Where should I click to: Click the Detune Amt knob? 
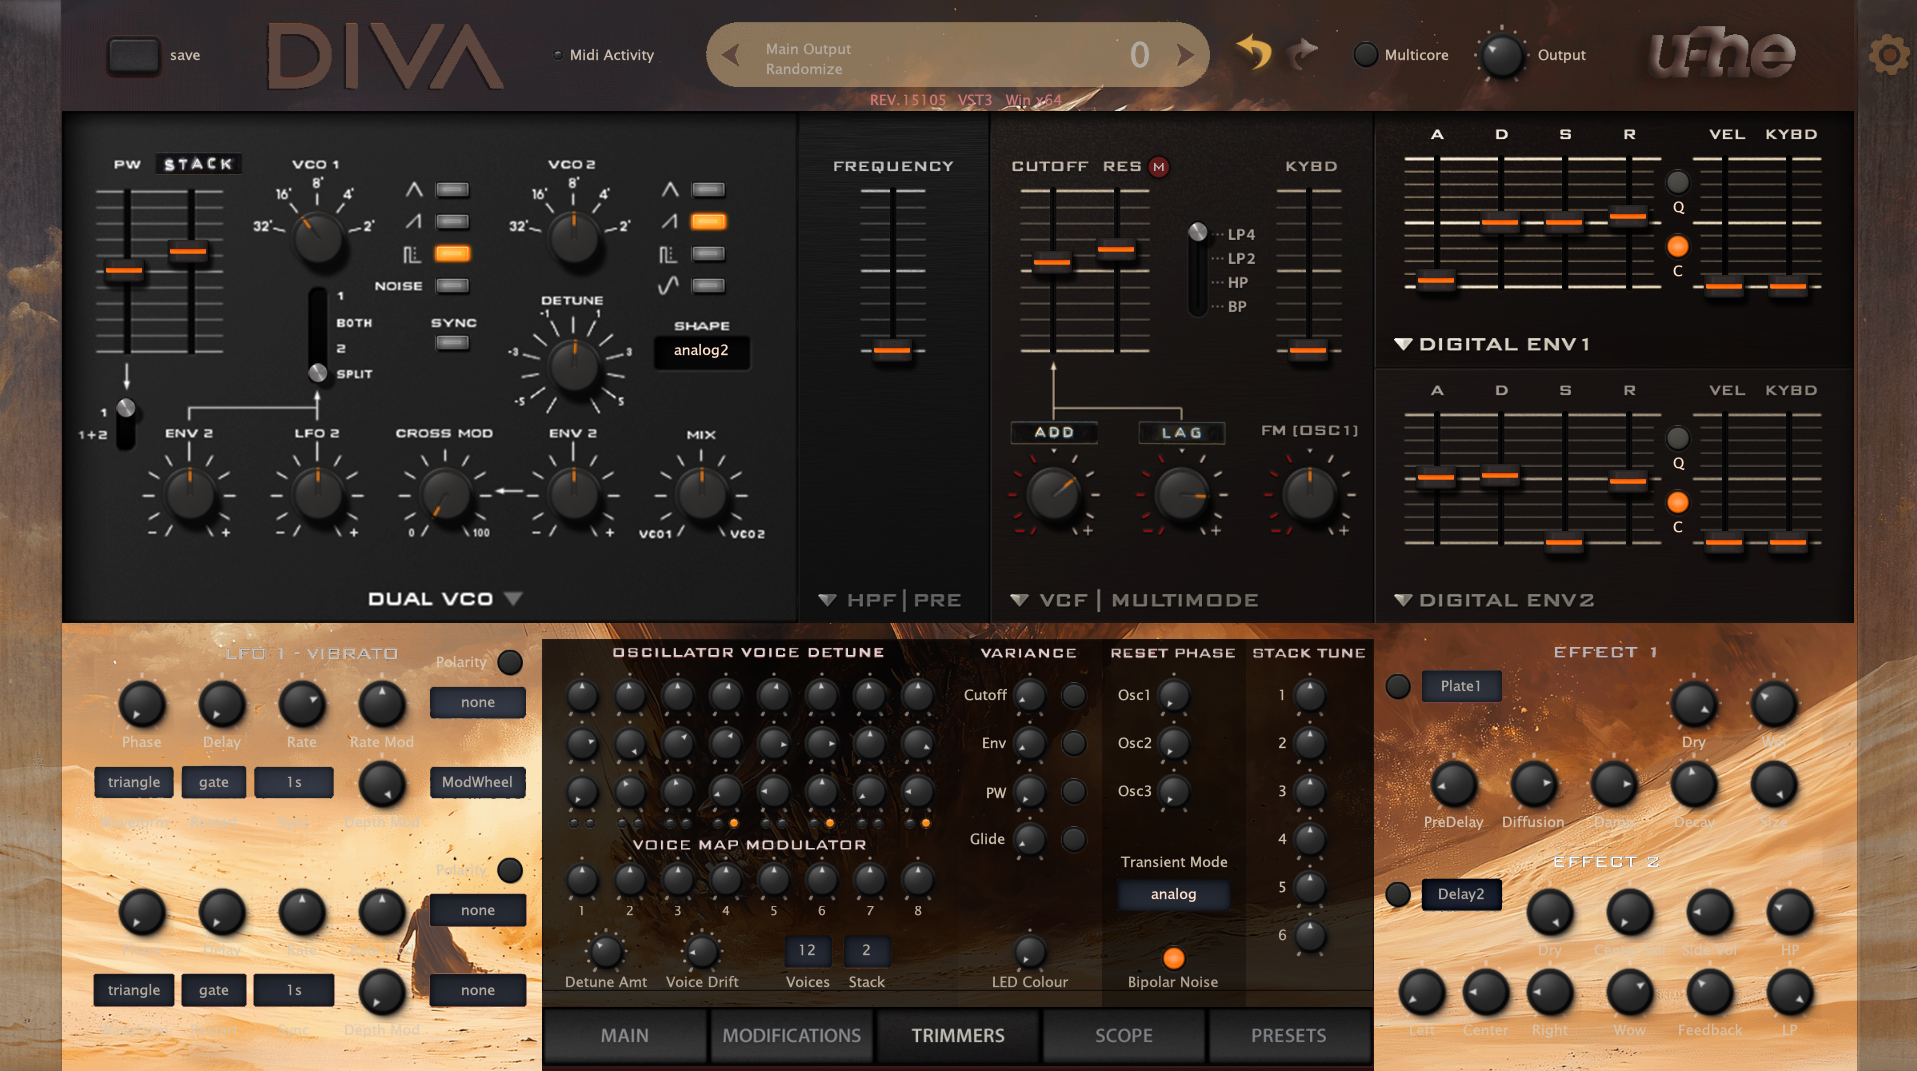606,951
